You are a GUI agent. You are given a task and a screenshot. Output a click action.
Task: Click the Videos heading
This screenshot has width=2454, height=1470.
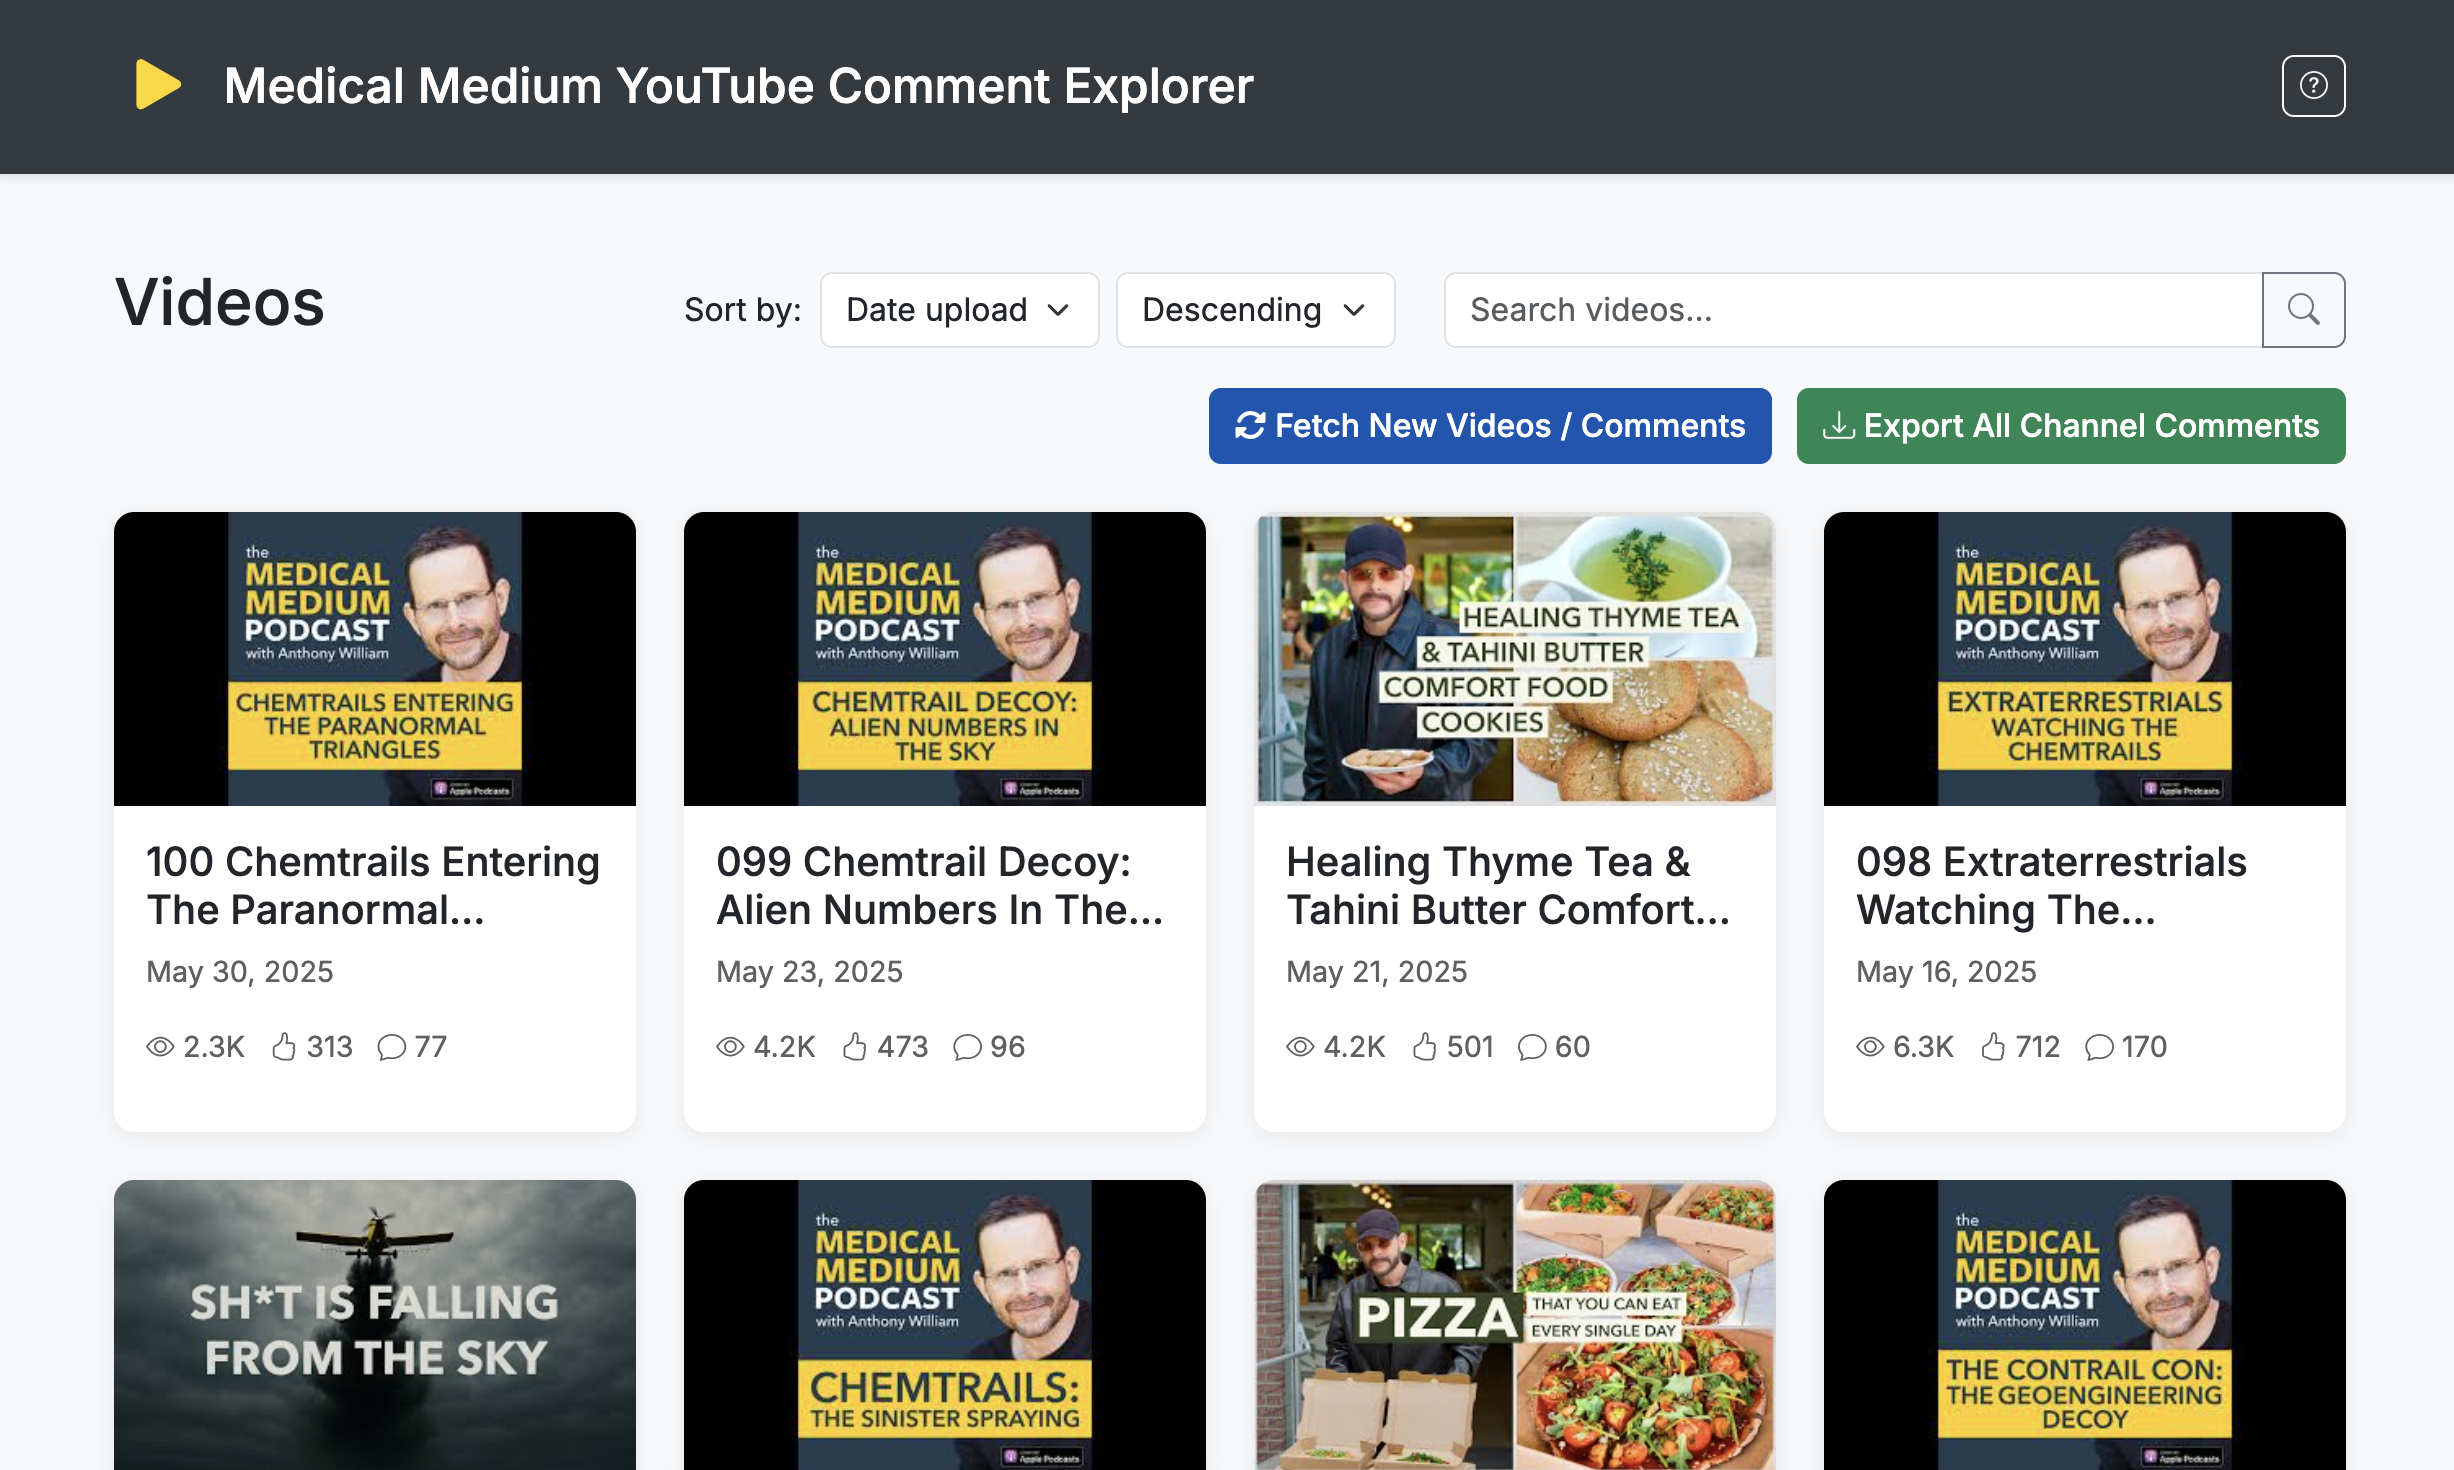tap(220, 302)
